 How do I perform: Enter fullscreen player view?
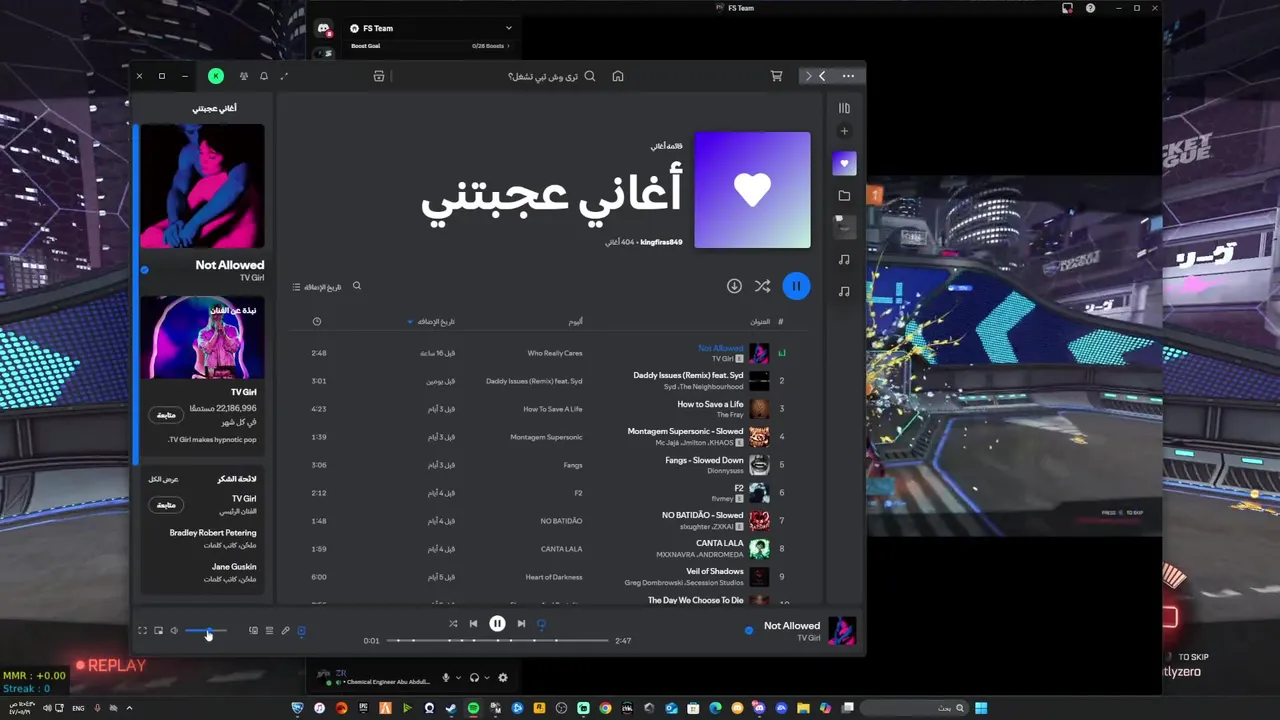(142, 631)
